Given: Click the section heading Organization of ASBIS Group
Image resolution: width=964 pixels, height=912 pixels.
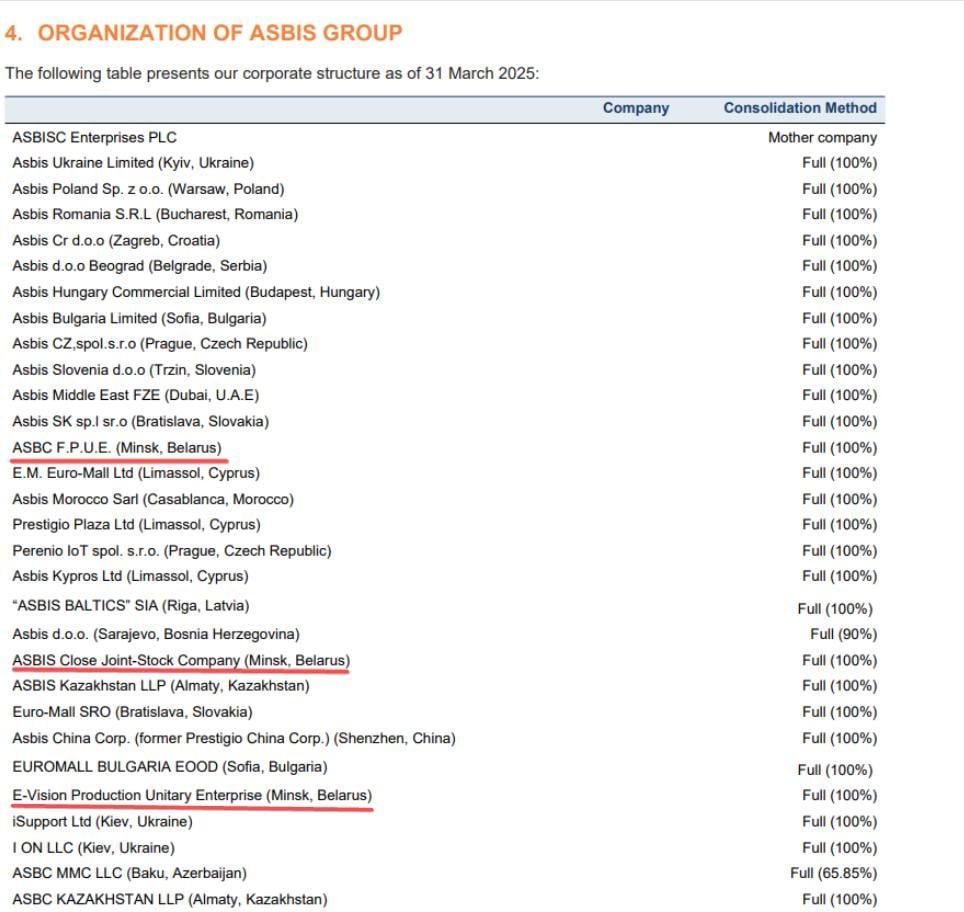Looking at the screenshot, I should (x=203, y=33).
